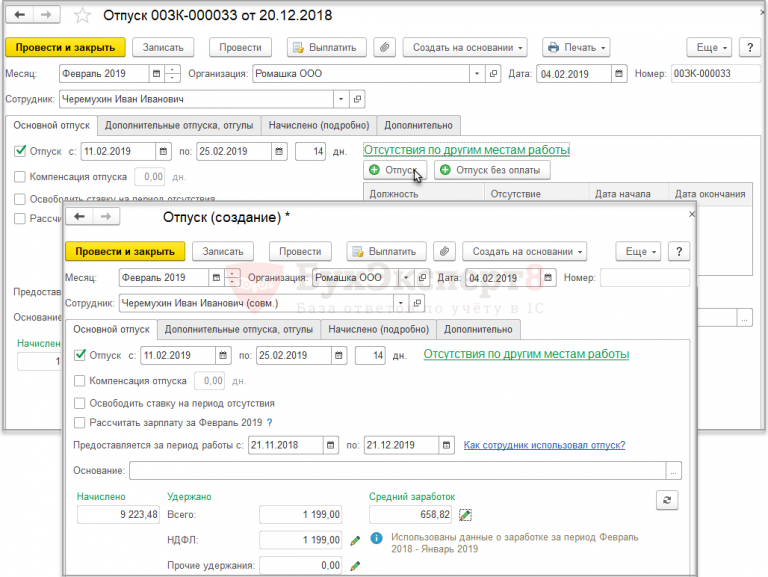Open end date 25.02.2019 calendar in Отпуск (создание)
The image size is (768, 577).
pos(338,355)
